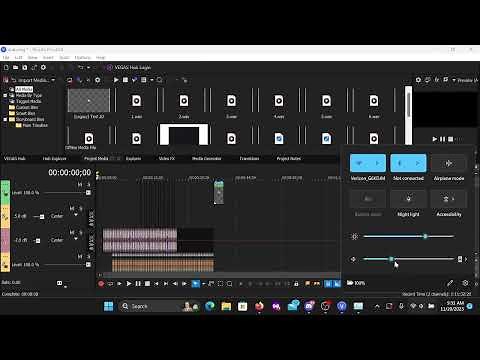Click the search media magnifier icon
Viewport: 480px width, 360px height.
[x=160, y=80]
